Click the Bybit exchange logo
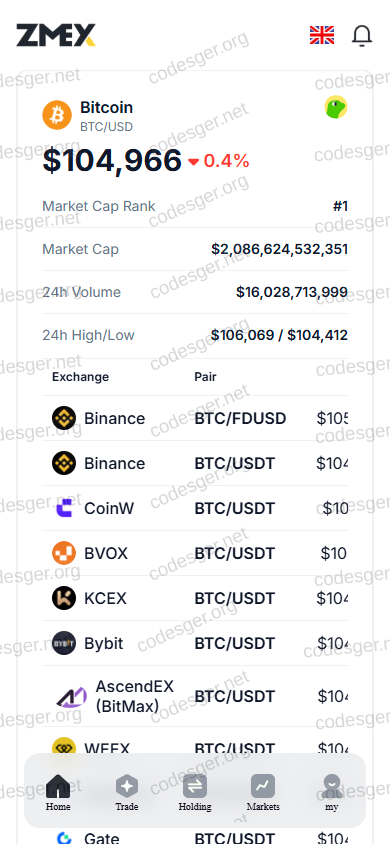The image size is (390, 844). click(x=64, y=643)
